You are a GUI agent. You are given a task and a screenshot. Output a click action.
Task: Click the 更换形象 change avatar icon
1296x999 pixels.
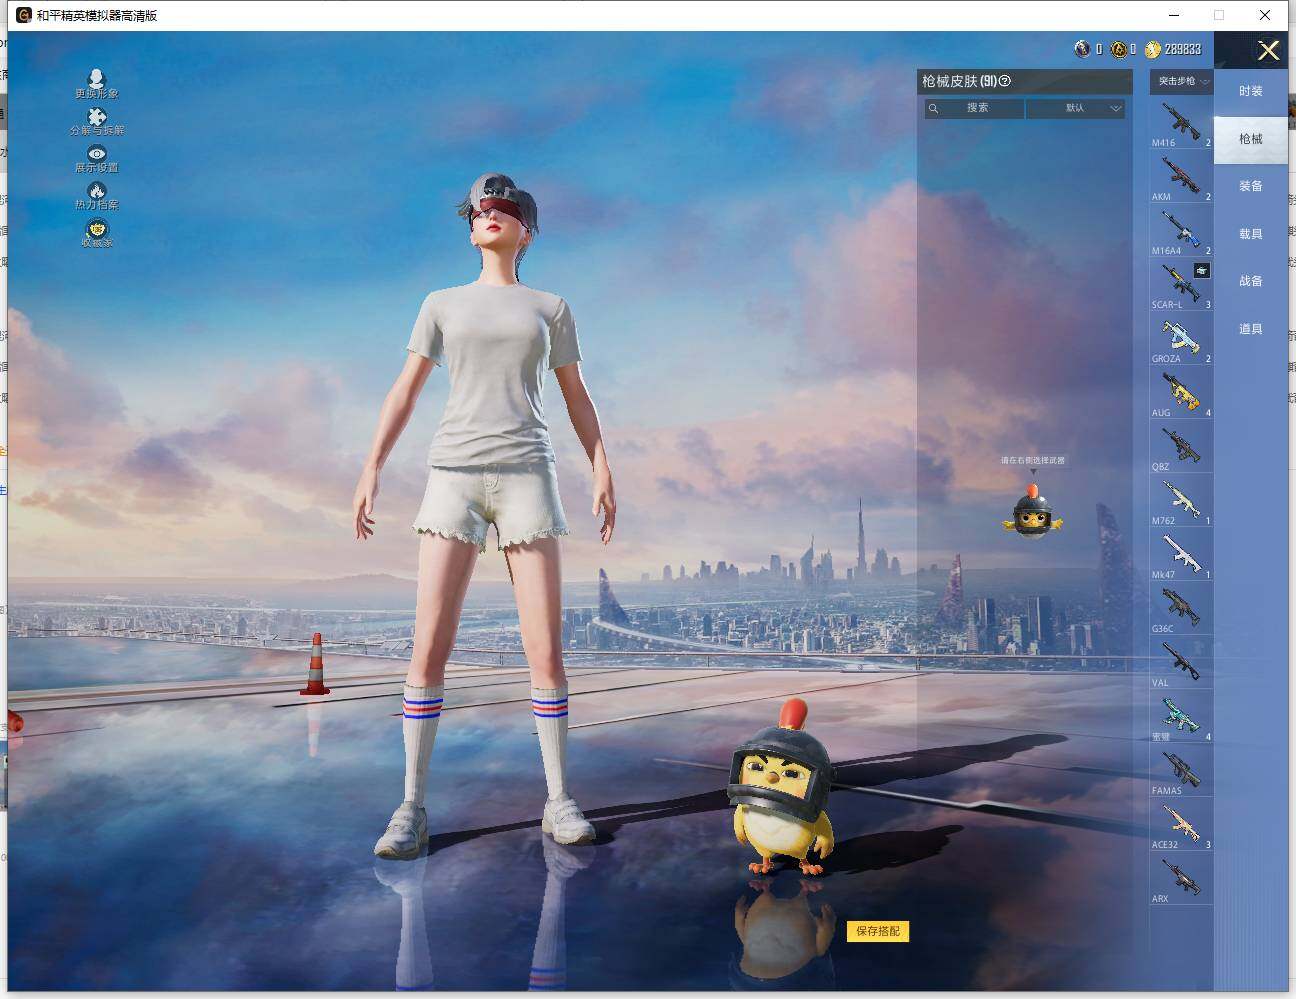click(96, 79)
